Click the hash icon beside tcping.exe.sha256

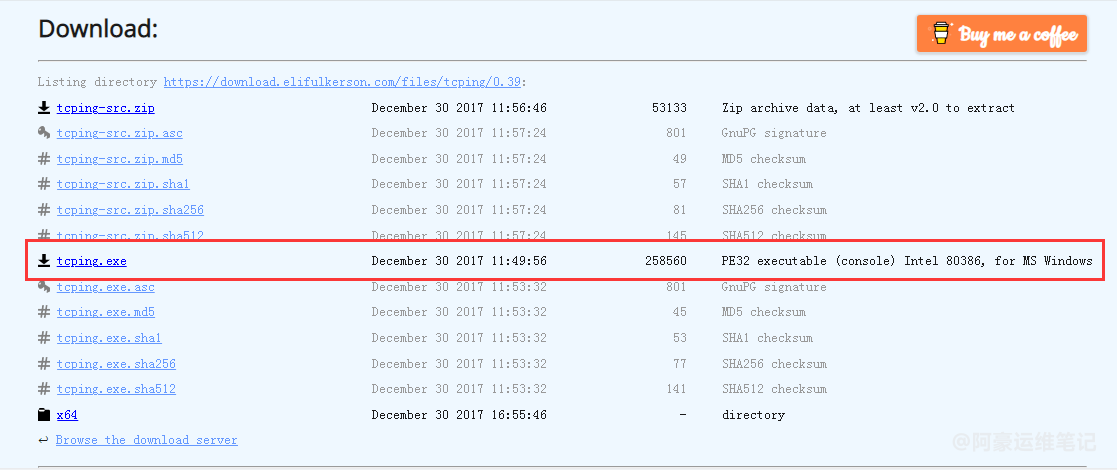(x=43, y=364)
